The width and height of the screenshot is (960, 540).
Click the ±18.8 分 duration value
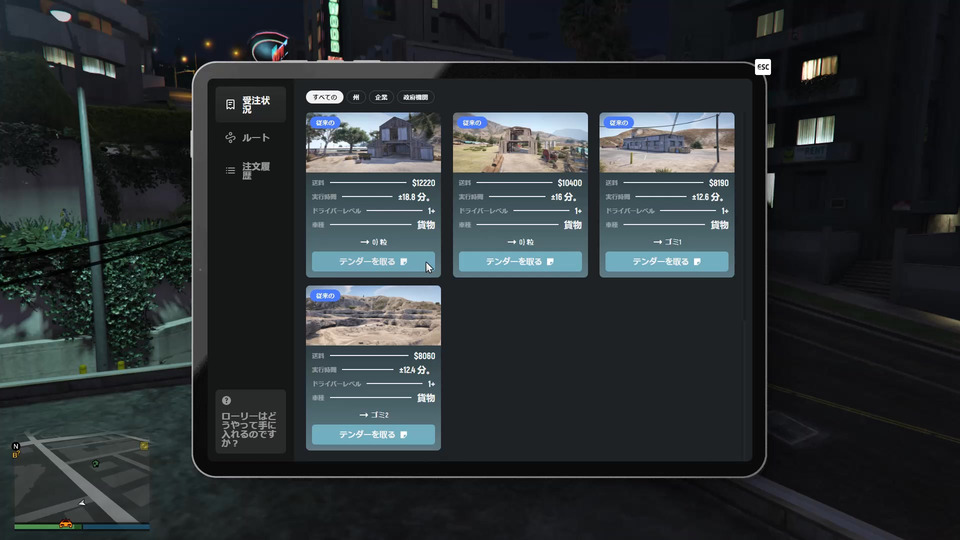point(414,197)
